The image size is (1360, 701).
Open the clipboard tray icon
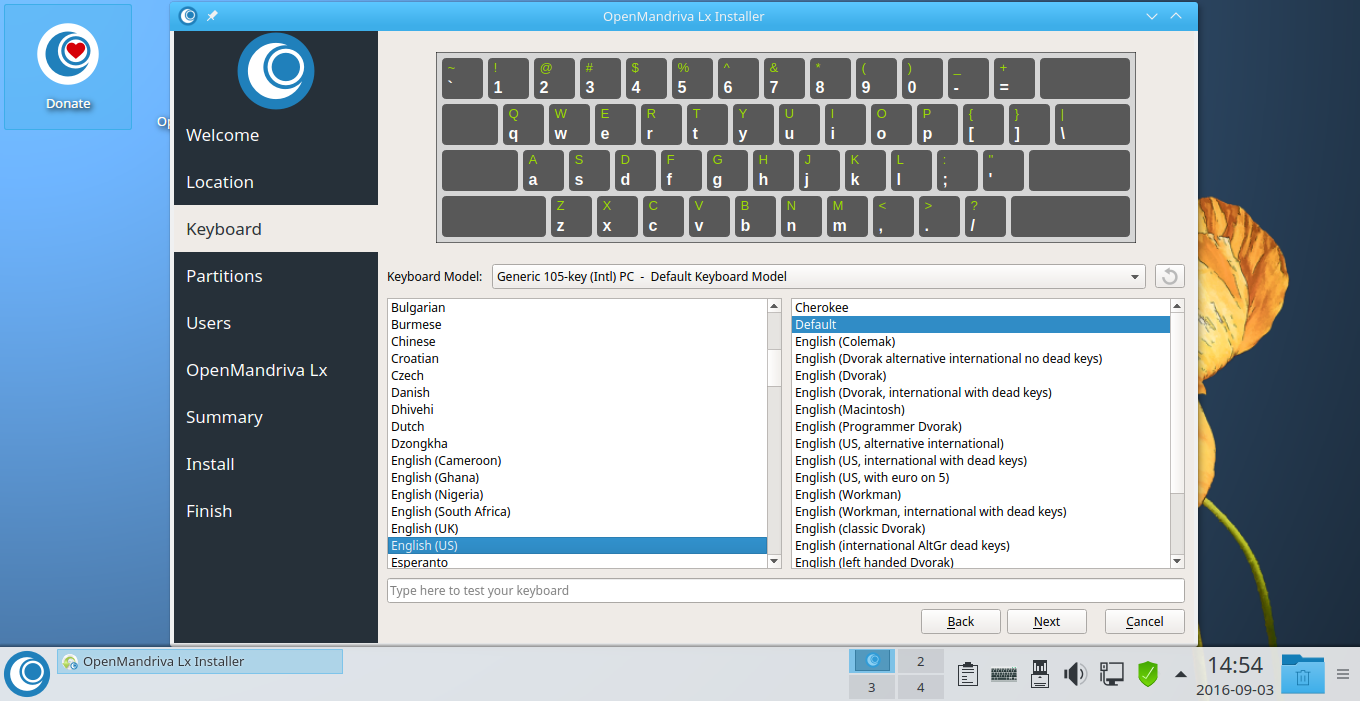(967, 674)
